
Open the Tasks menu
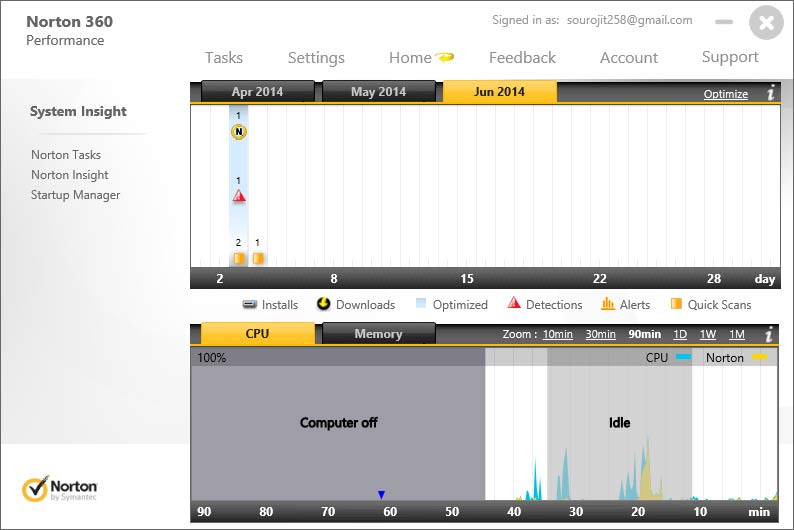(224, 58)
